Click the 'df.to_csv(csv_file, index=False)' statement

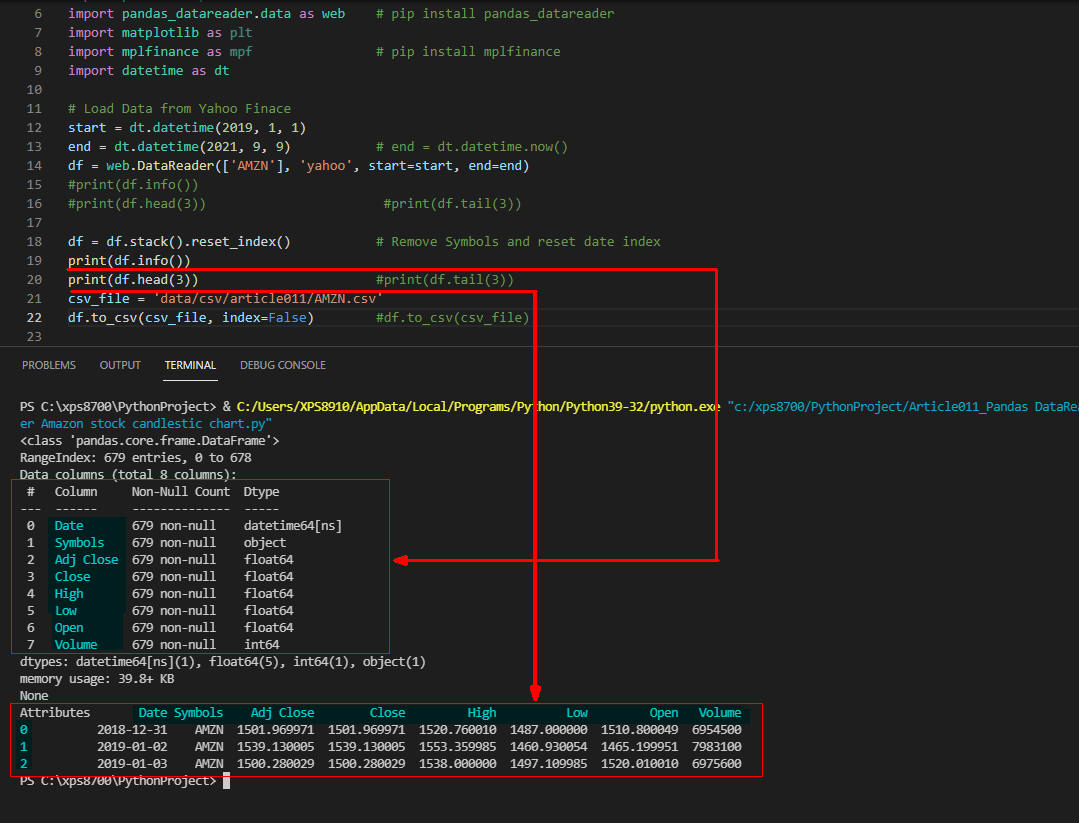pyautogui.click(x=191, y=317)
